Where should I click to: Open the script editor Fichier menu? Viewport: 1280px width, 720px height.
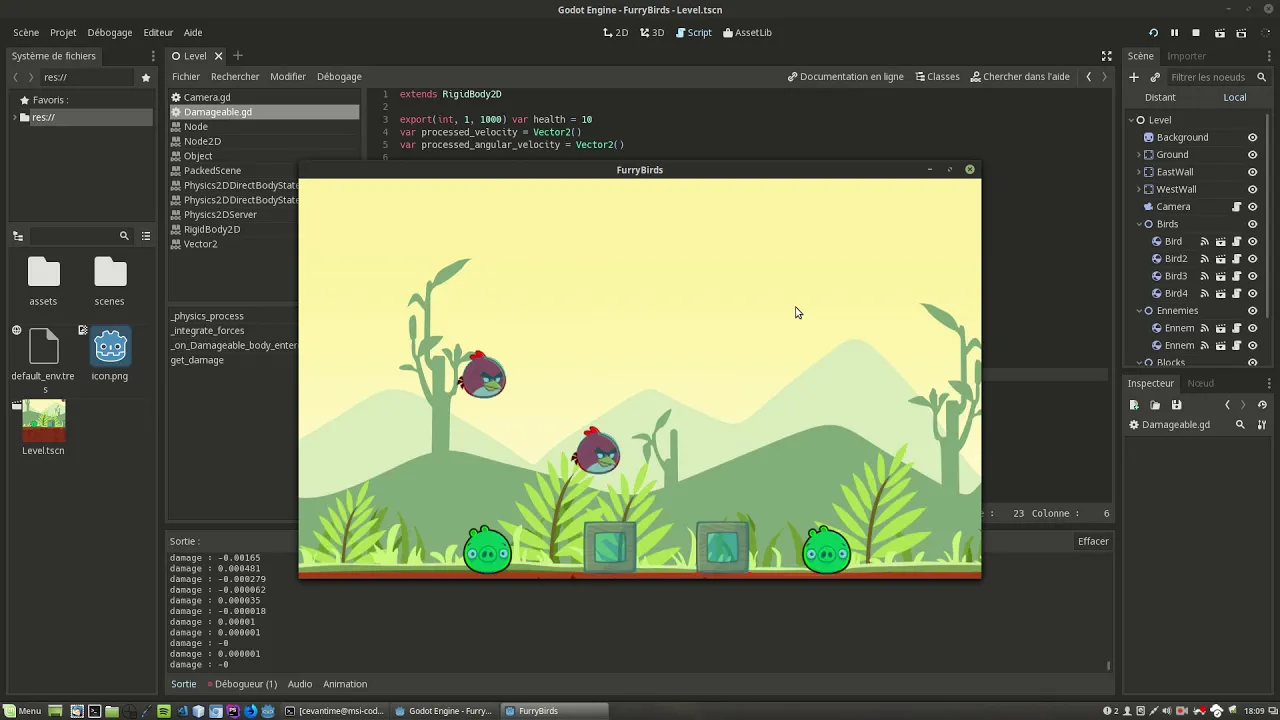tap(186, 77)
